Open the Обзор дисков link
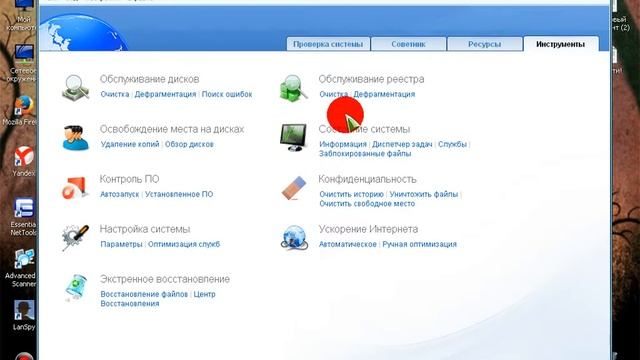This screenshot has height=360, width=640. click(x=189, y=144)
